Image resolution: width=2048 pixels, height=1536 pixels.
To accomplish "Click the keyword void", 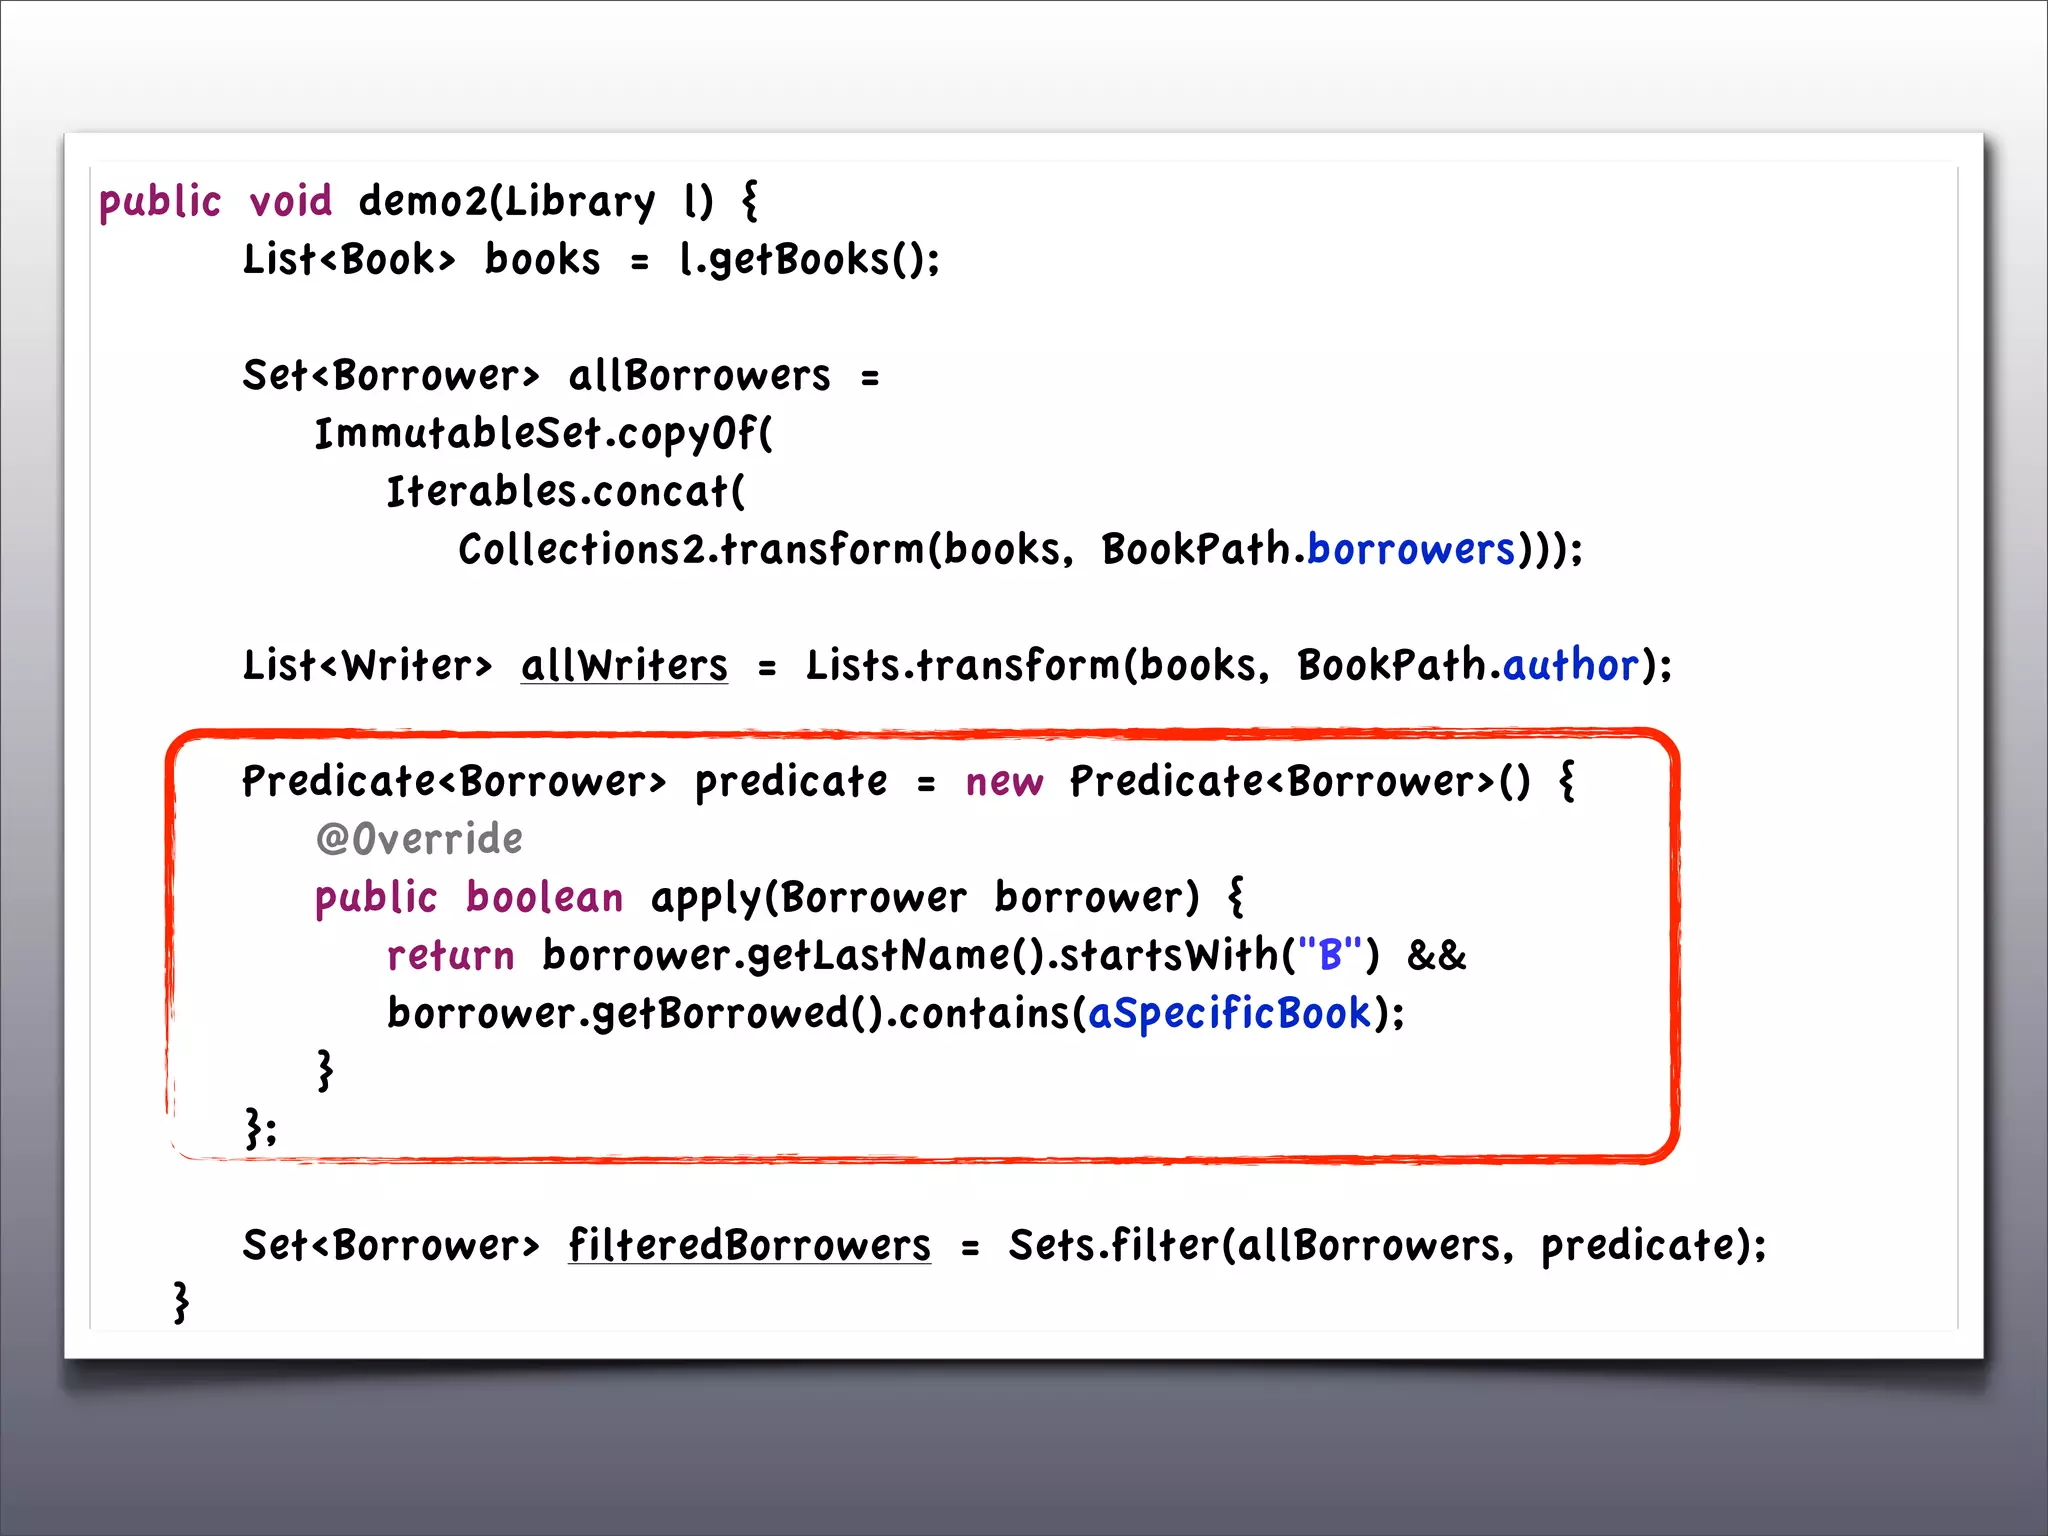I will point(291,201).
